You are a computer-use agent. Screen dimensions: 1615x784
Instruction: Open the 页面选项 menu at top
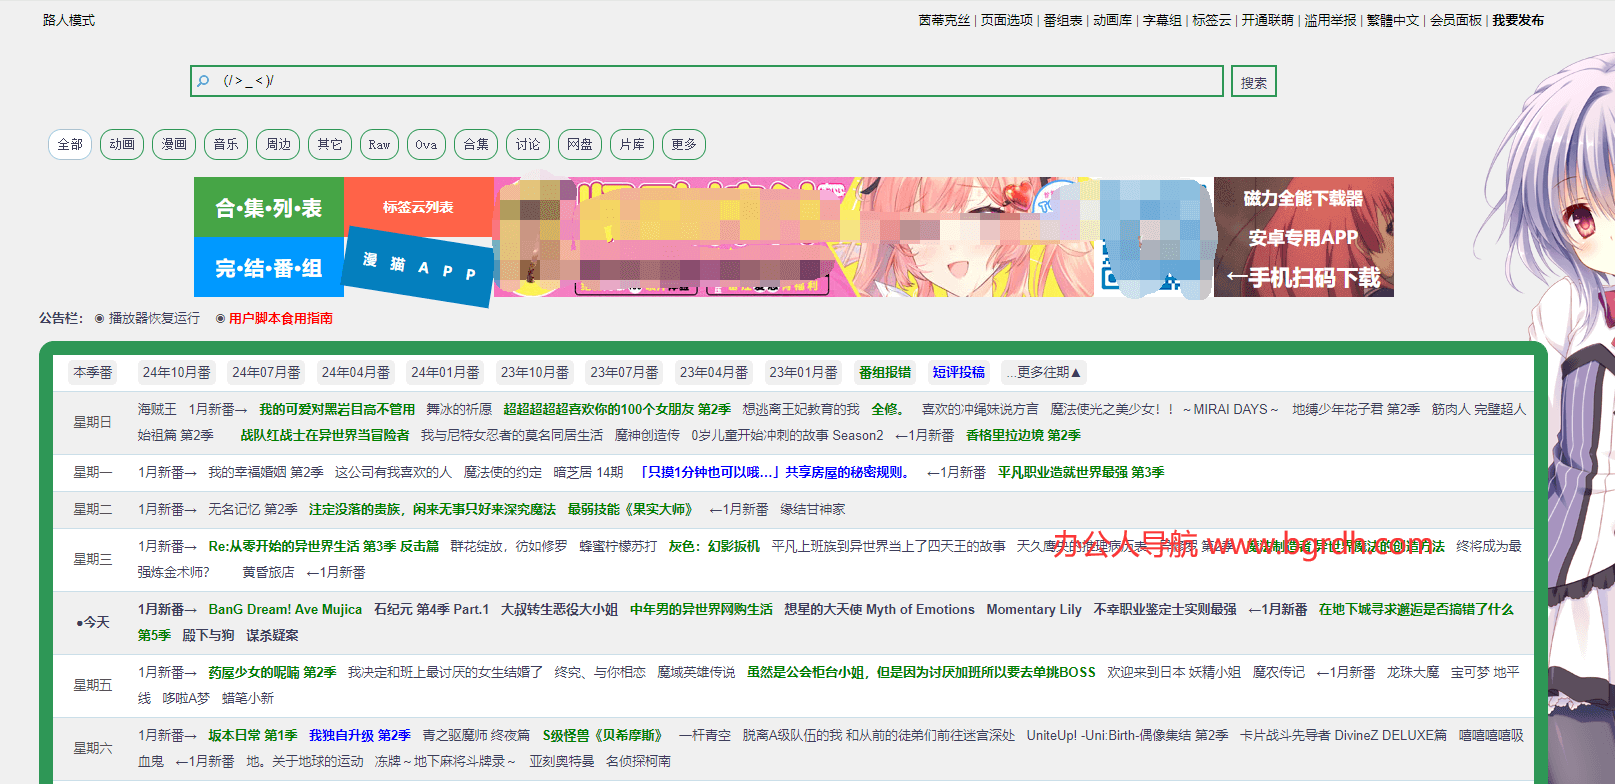pos(1006,21)
